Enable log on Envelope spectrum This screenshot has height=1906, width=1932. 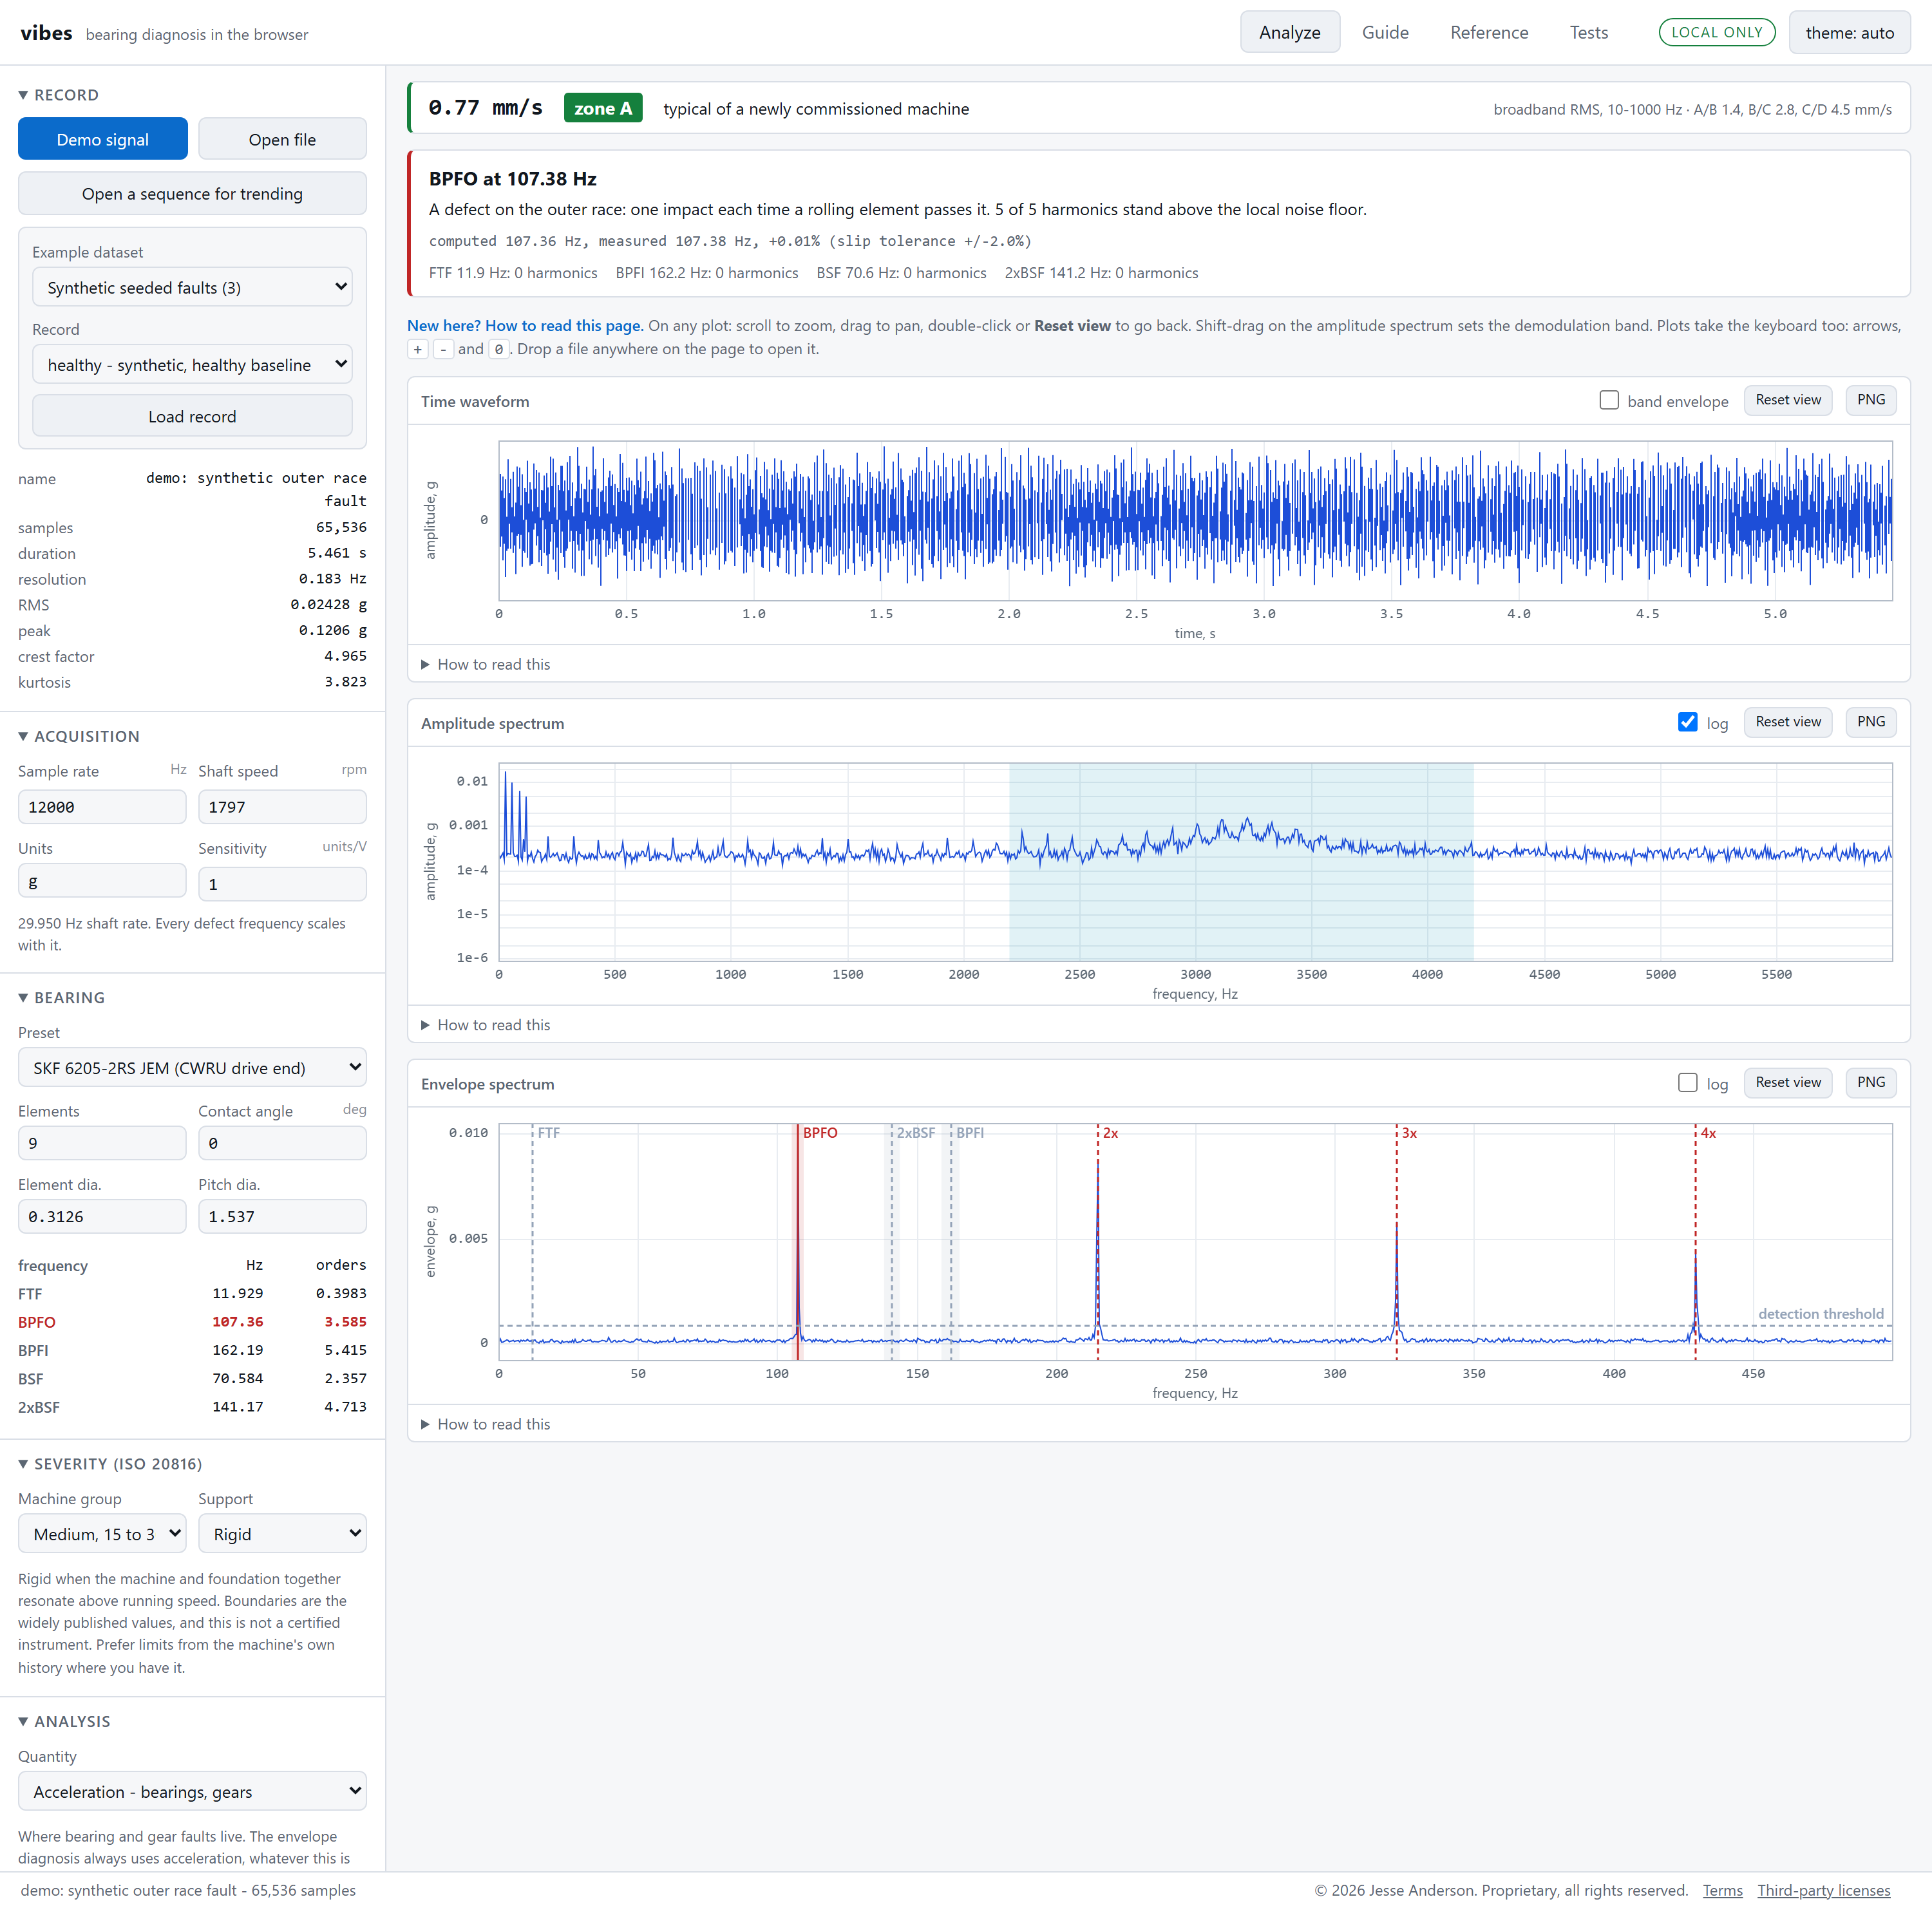[x=1687, y=1083]
